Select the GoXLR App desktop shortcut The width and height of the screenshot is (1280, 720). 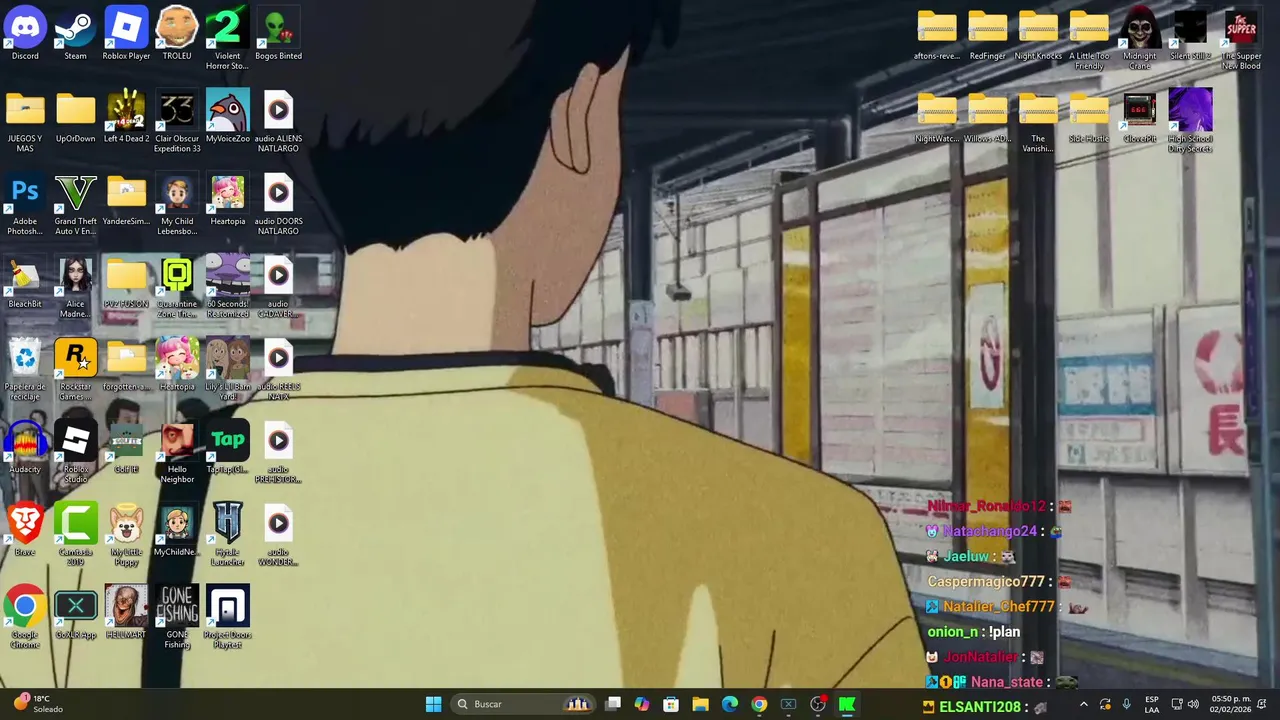coord(76,614)
